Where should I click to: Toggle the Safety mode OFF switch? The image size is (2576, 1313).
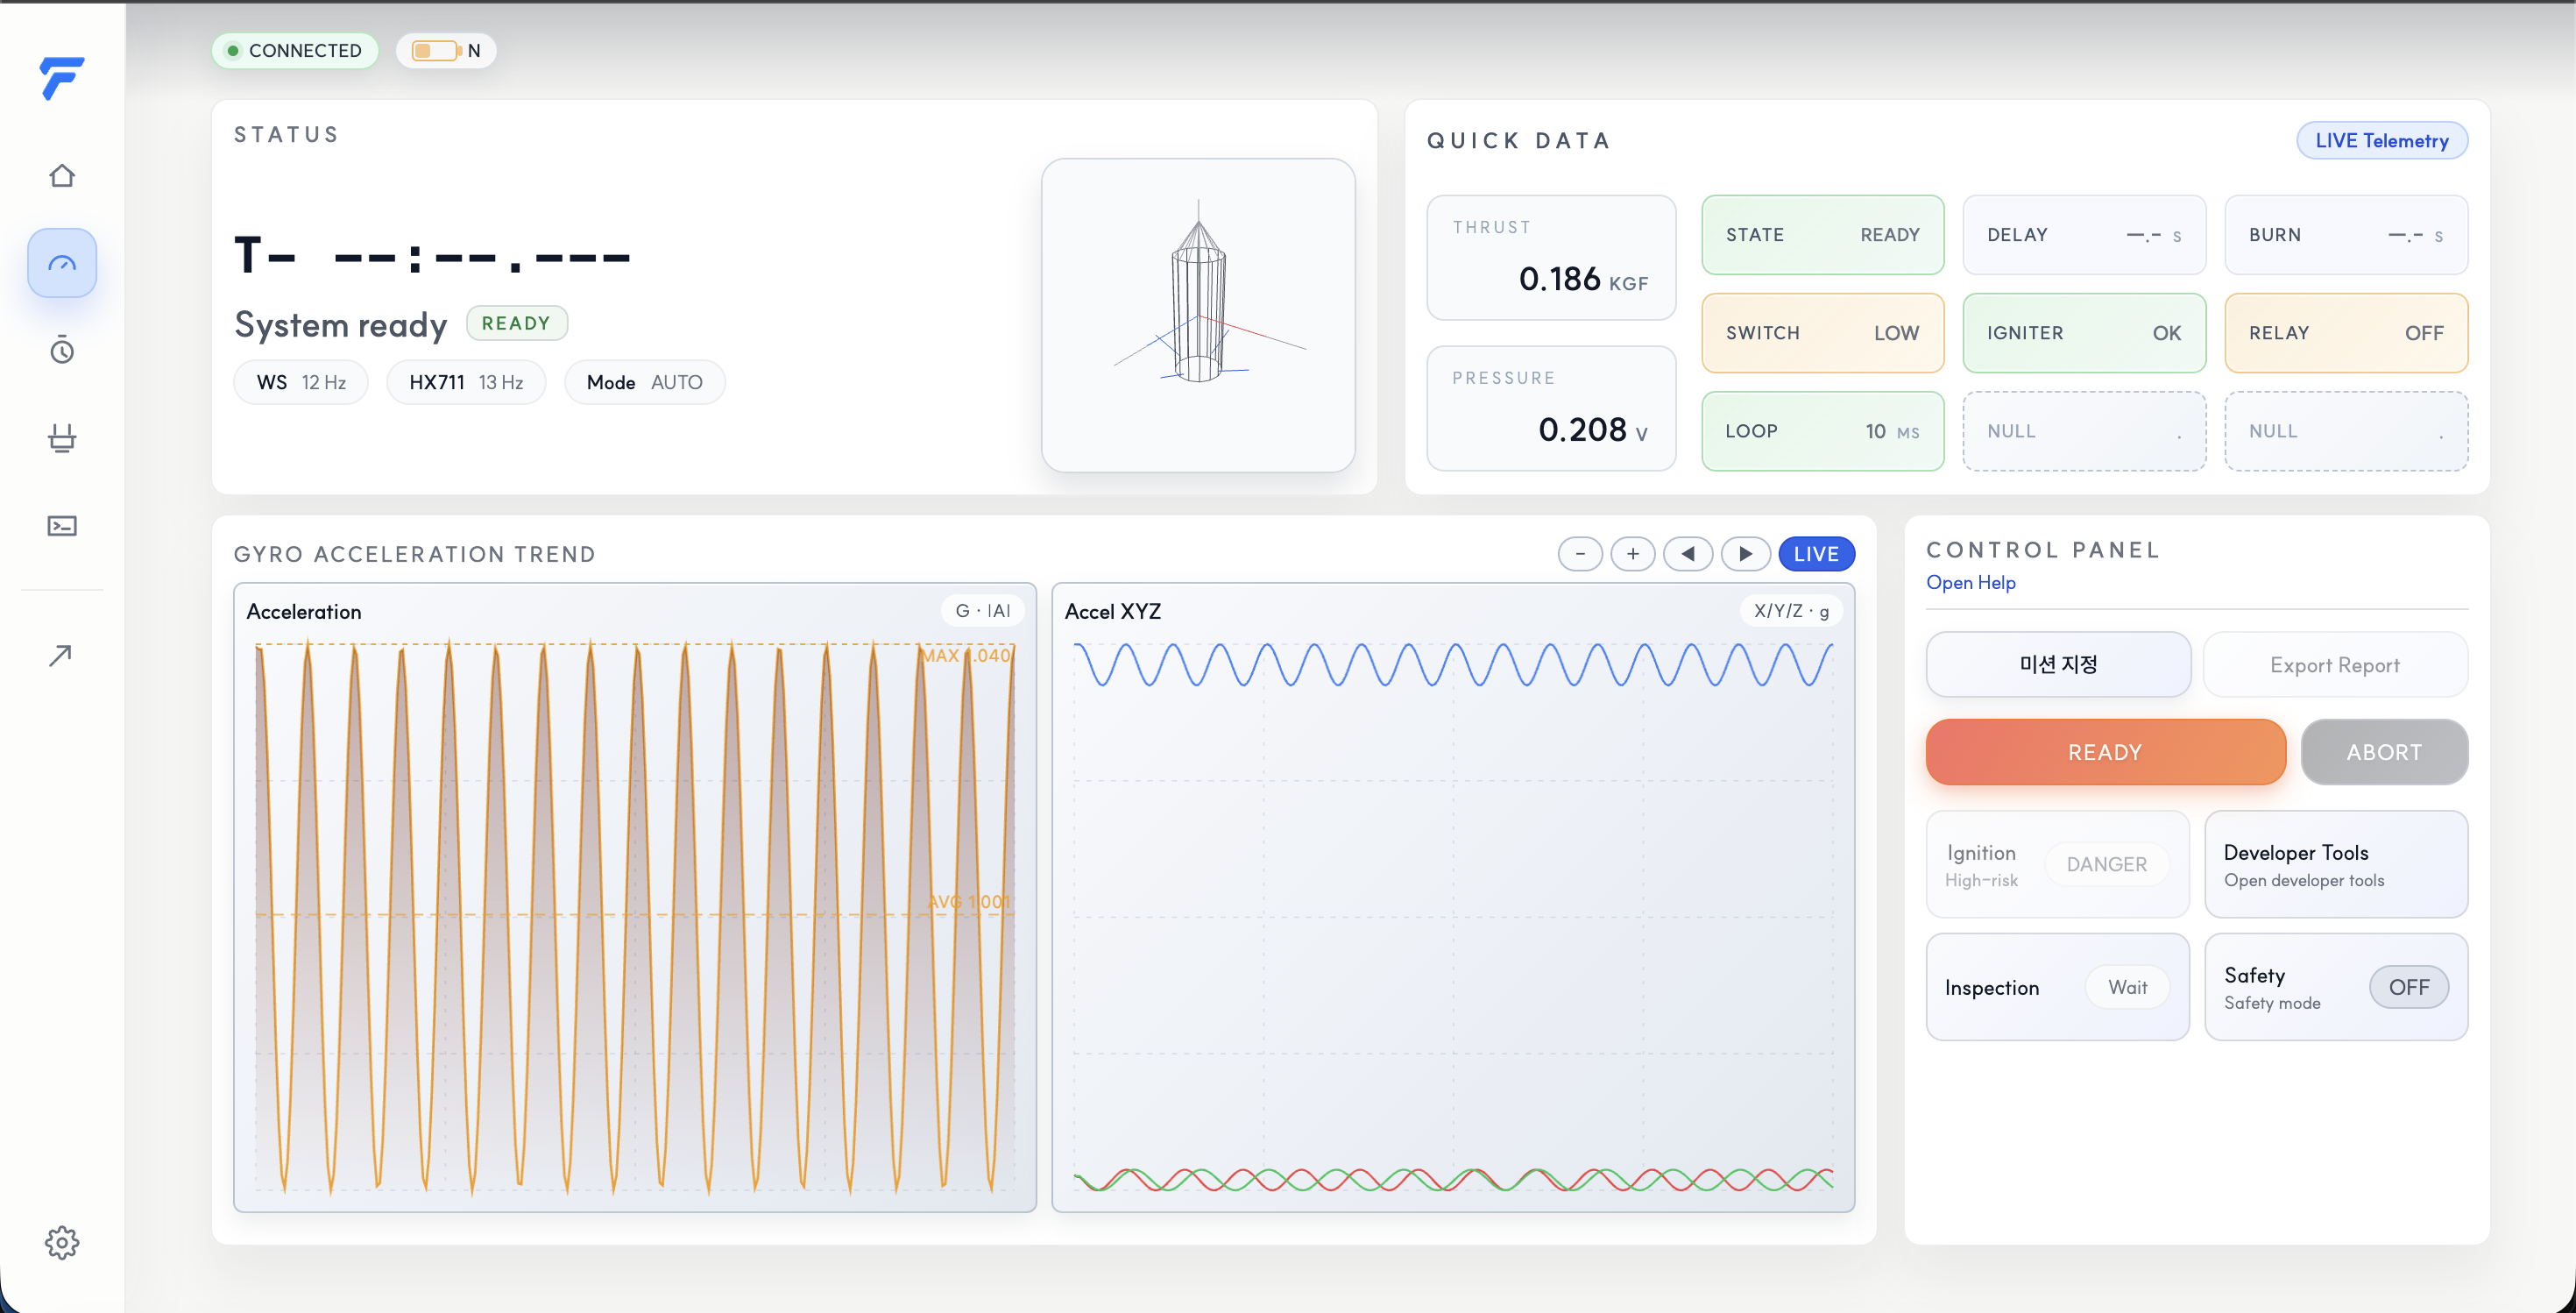[2408, 987]
